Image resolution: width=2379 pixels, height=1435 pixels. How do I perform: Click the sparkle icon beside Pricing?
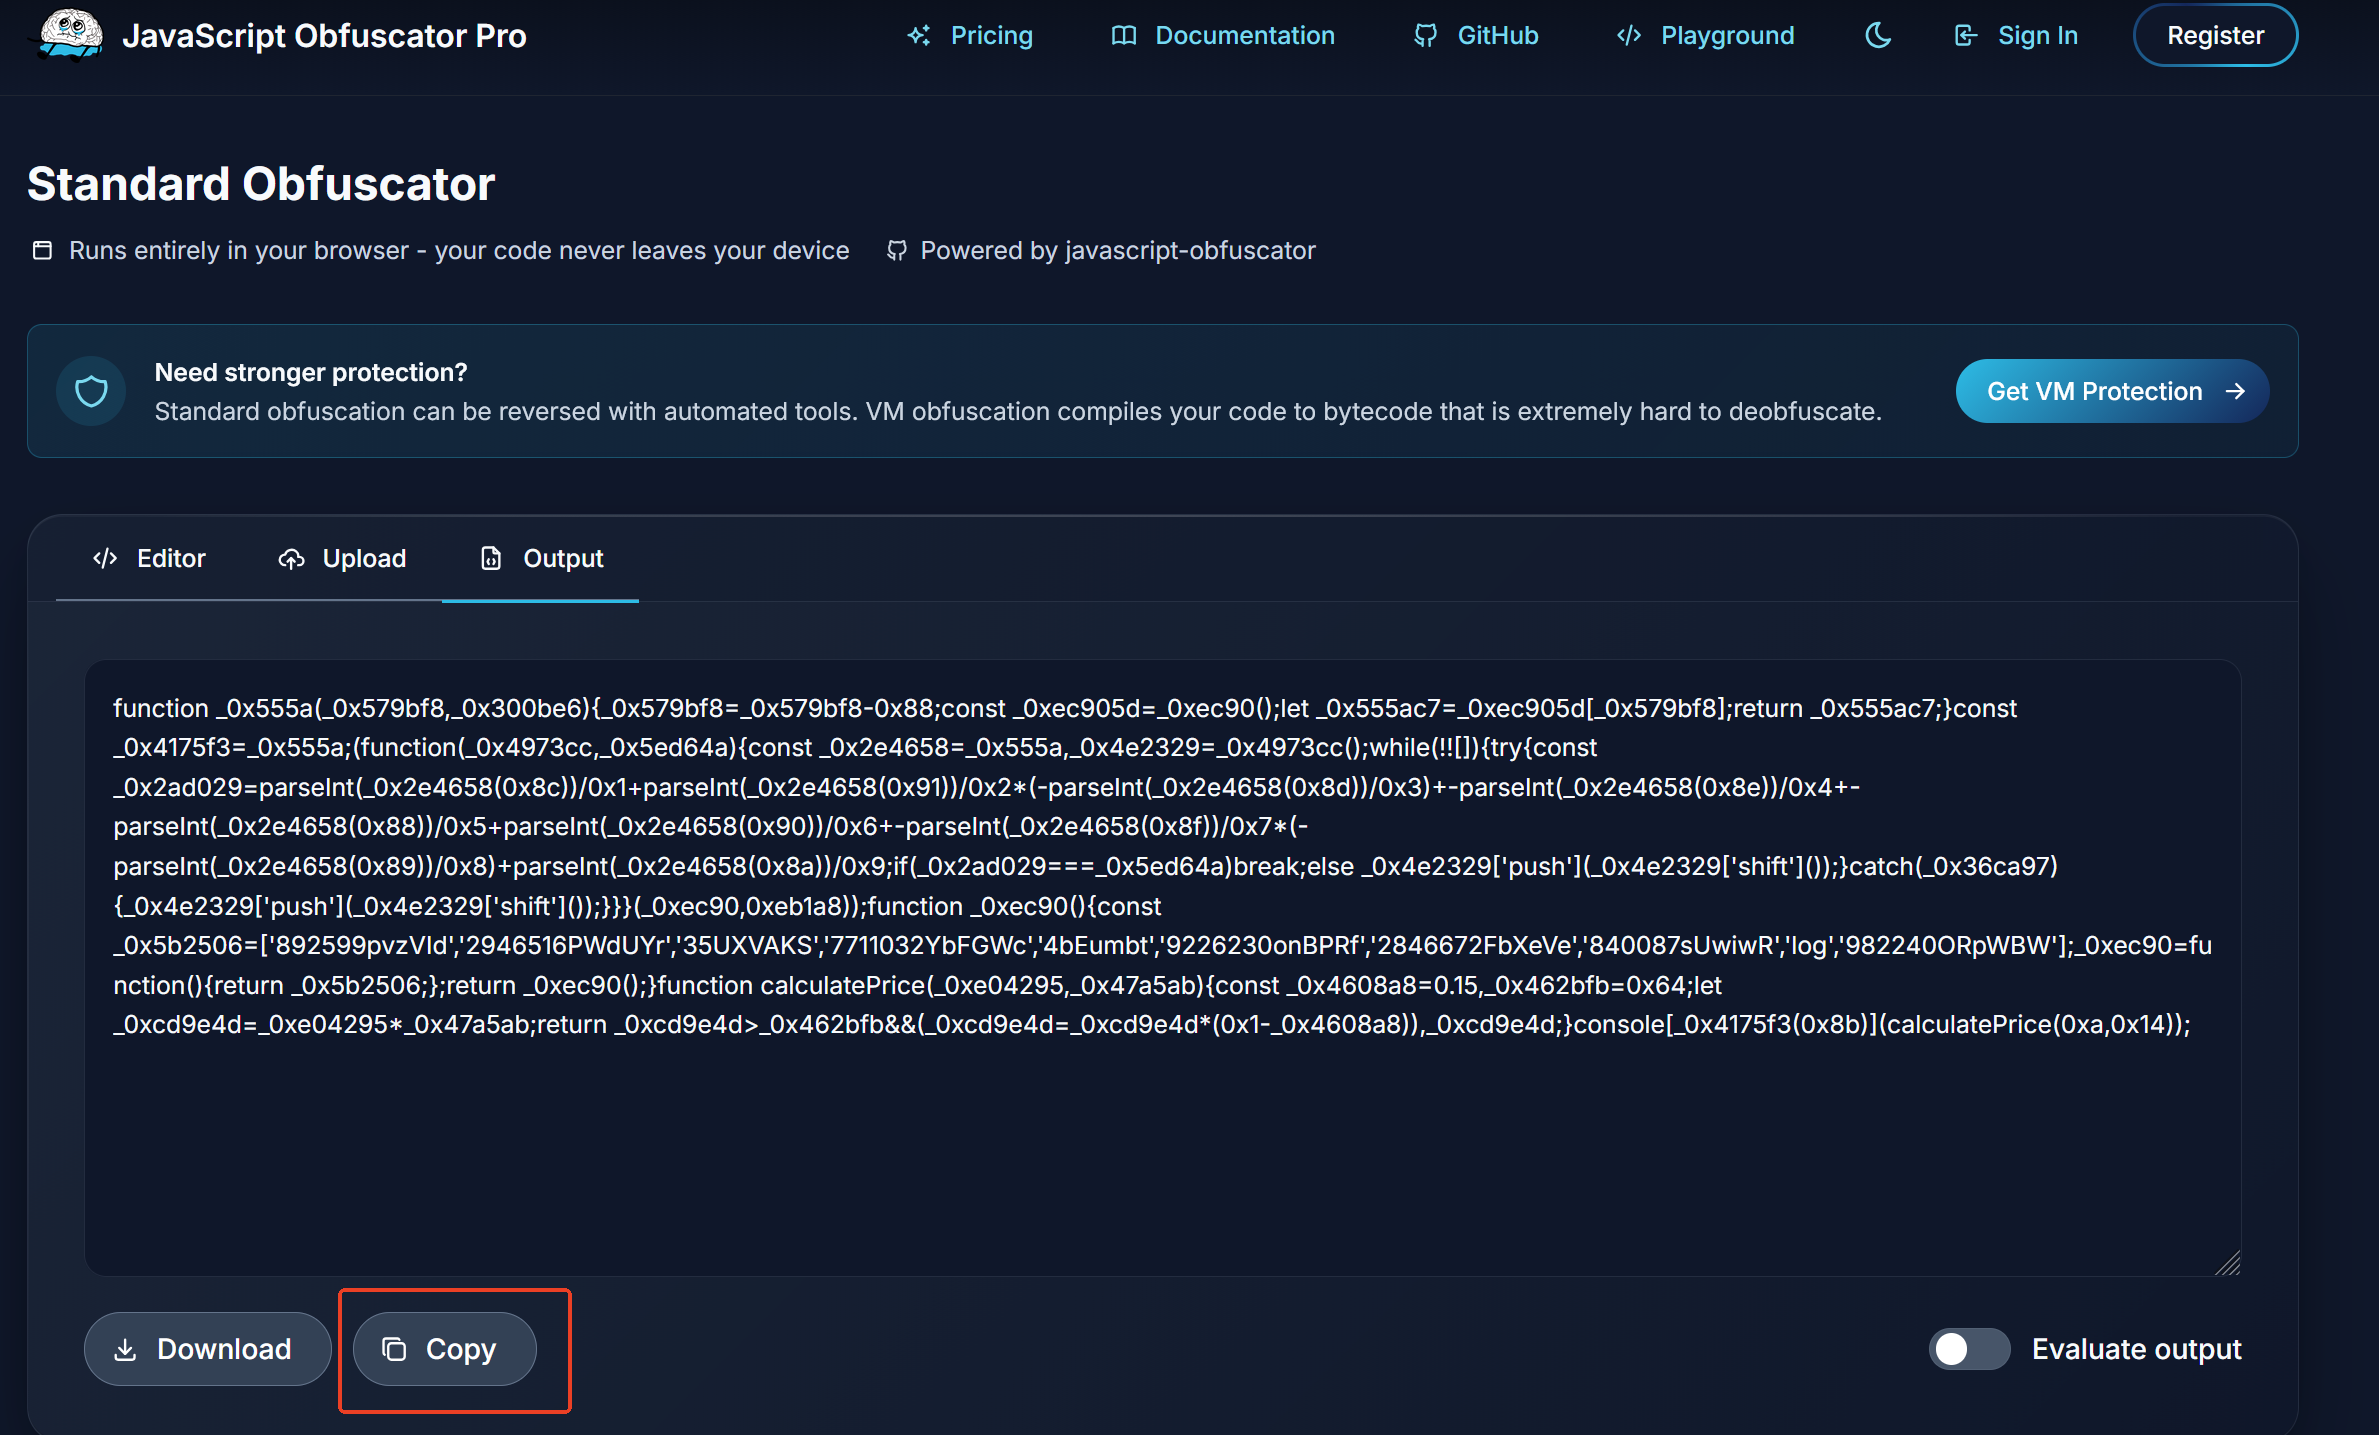[918, 35]
